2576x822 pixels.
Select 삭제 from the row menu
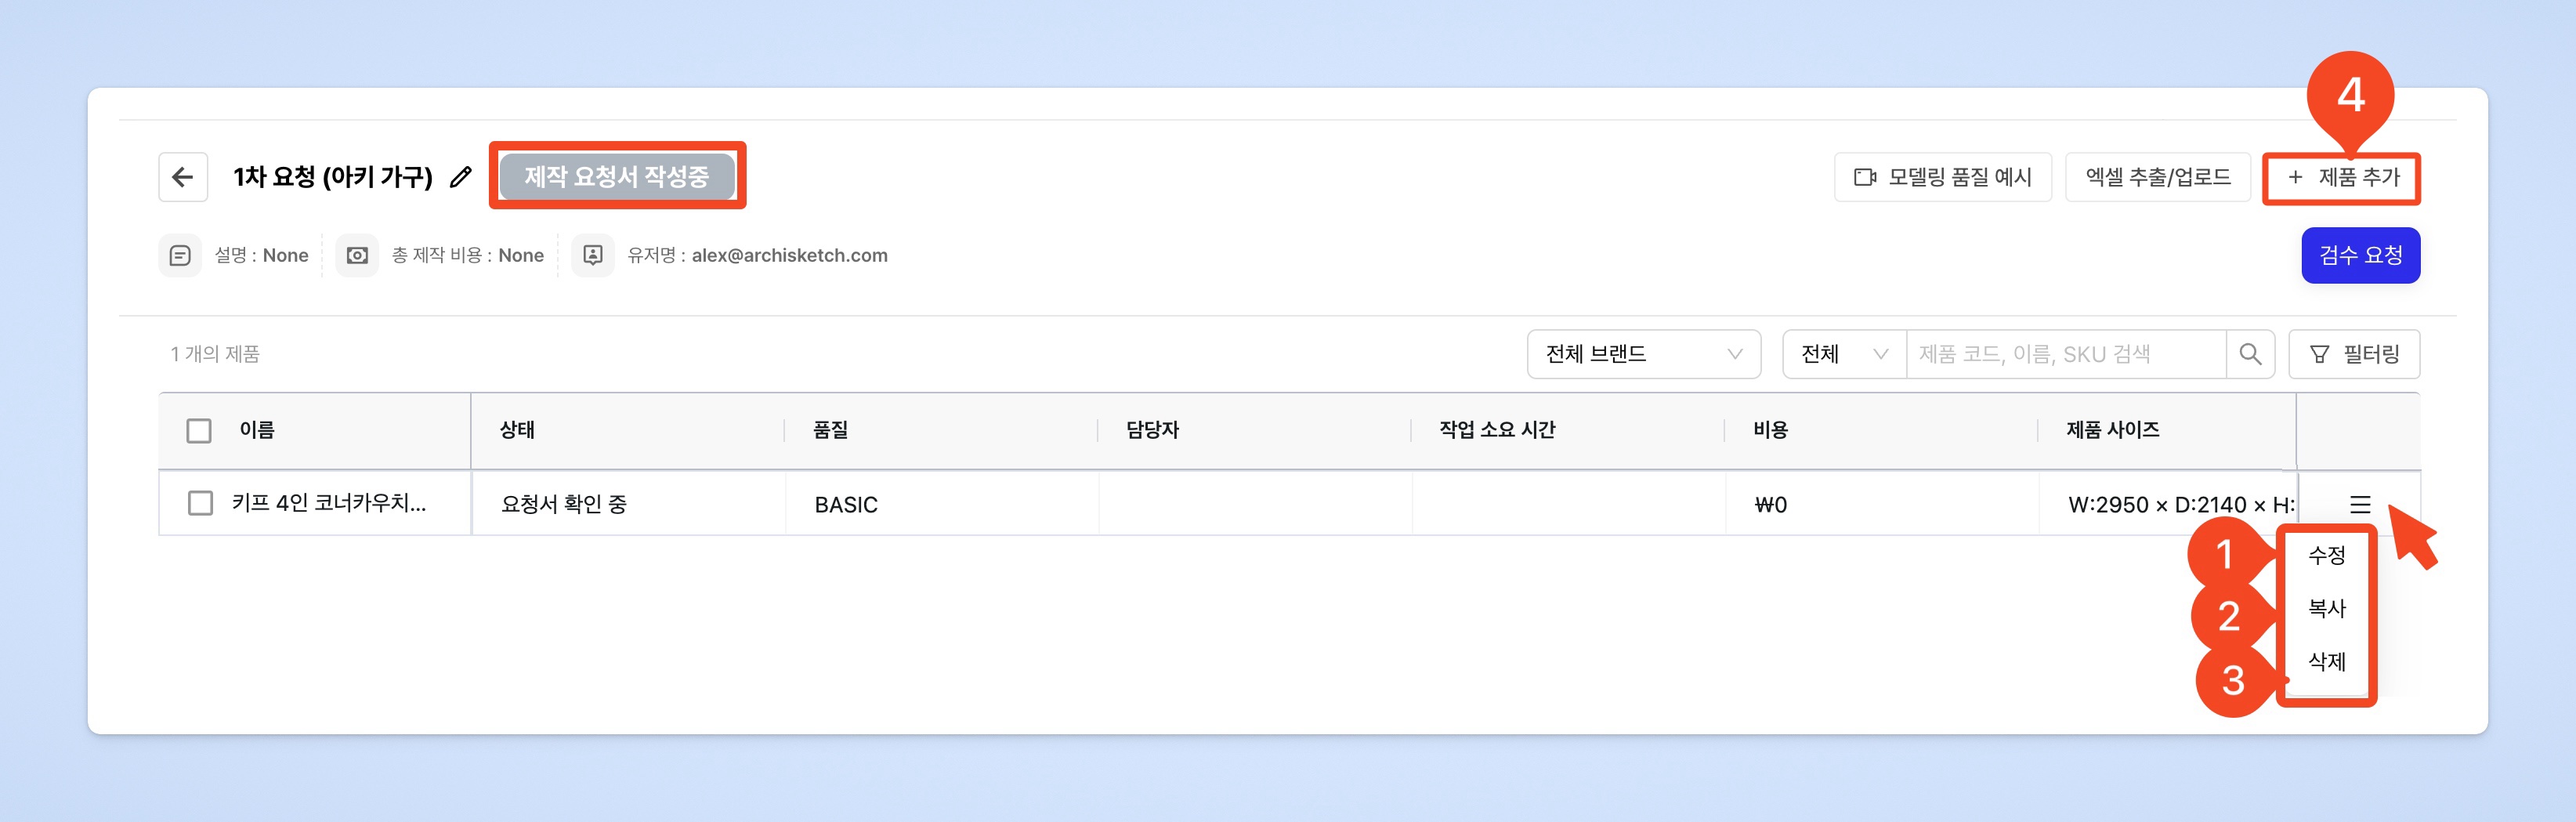click(2326, 661)
